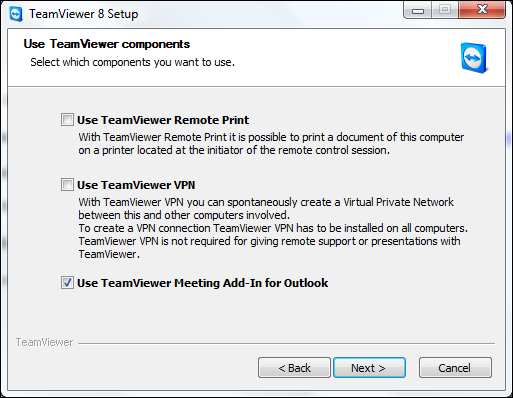This screenshot has height=398, width=513.
Task: Uncheck the Meeting Add-In for Outlook checkbox
Action: click(x=67, y=283)
